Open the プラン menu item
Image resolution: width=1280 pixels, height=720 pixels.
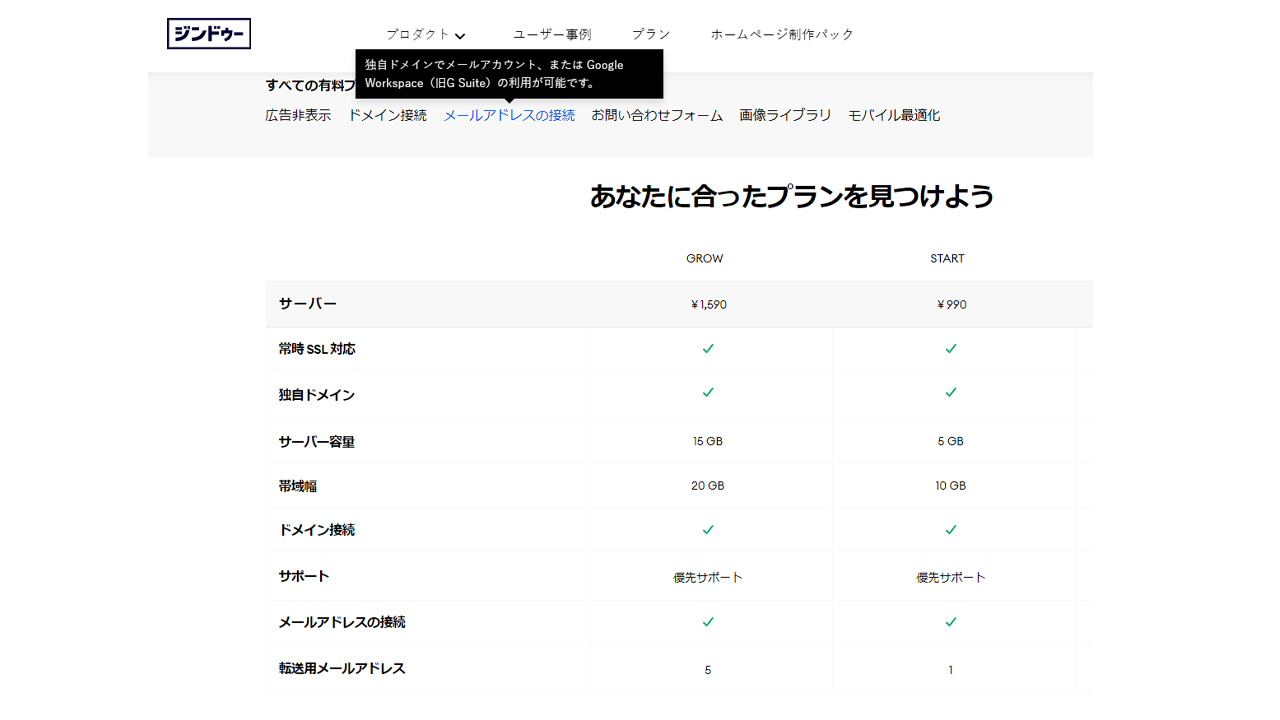[x=651, y=34]
